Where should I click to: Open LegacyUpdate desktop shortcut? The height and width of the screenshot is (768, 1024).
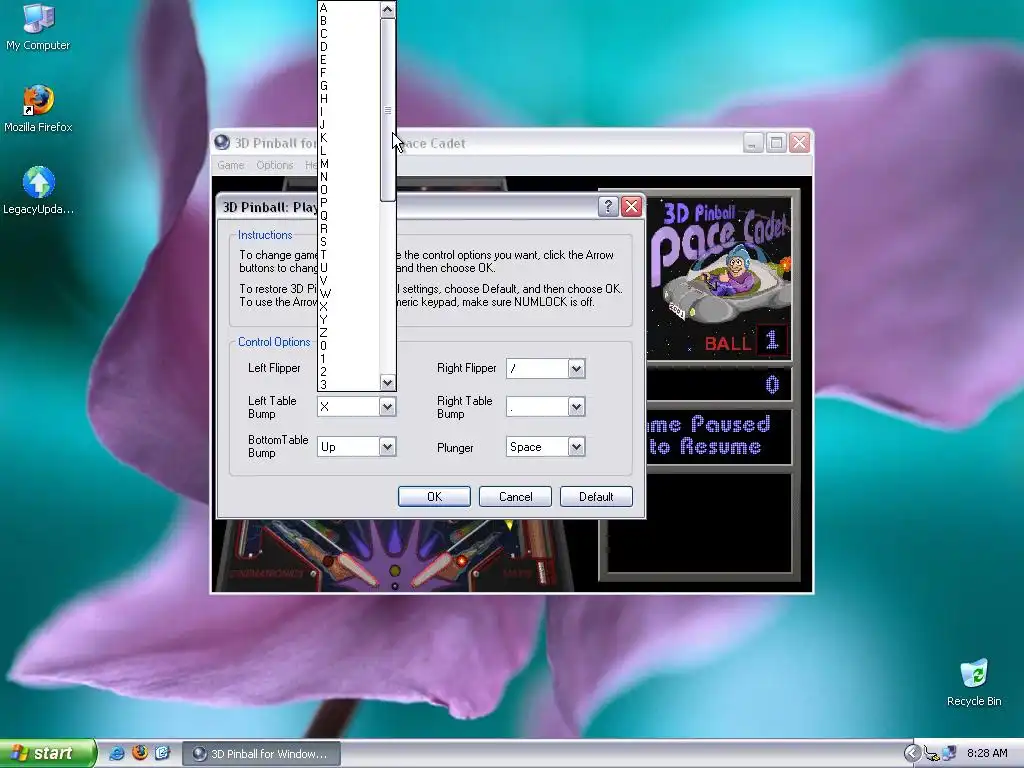pos(38,191)
